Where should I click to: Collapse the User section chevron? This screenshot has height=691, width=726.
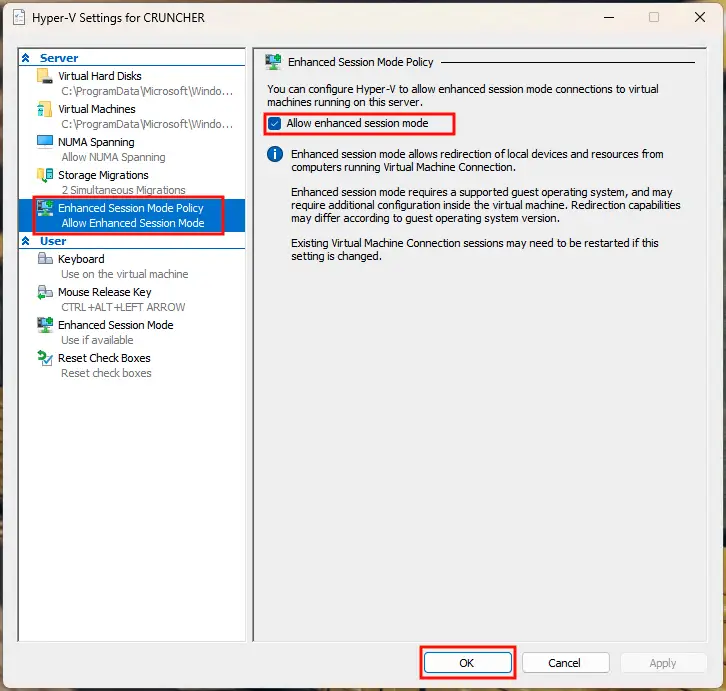pos(26,241)
